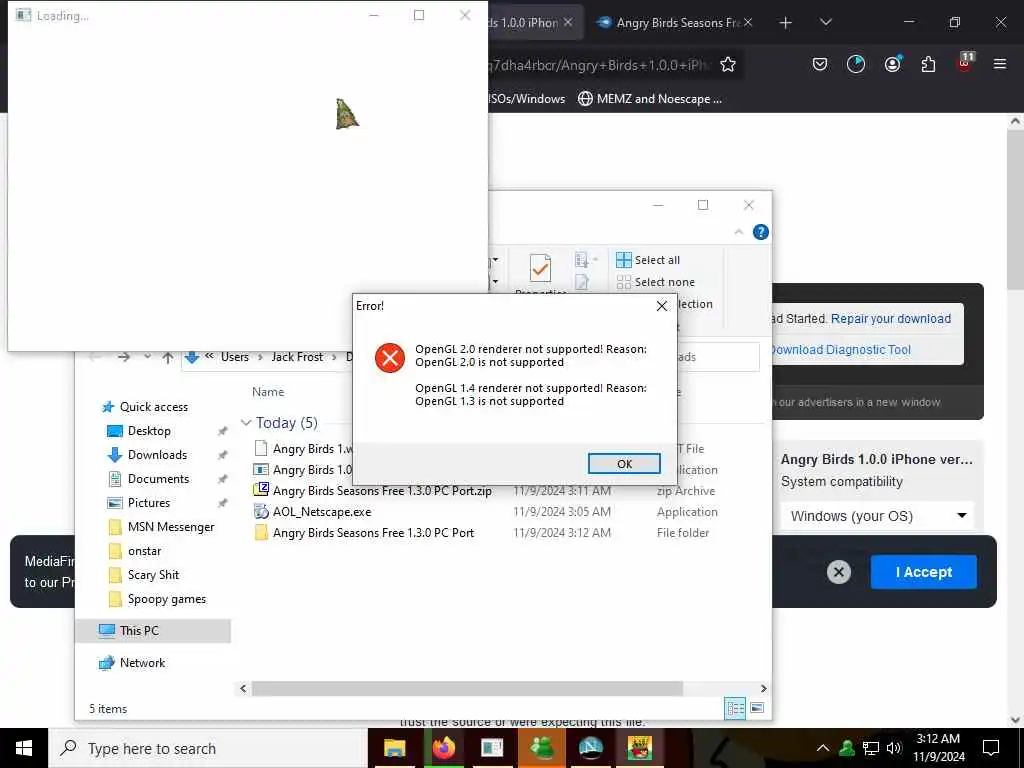This screenshot has height=768, width=1024.
Task: Open a new Firefox tab
Action: point(786,23)
